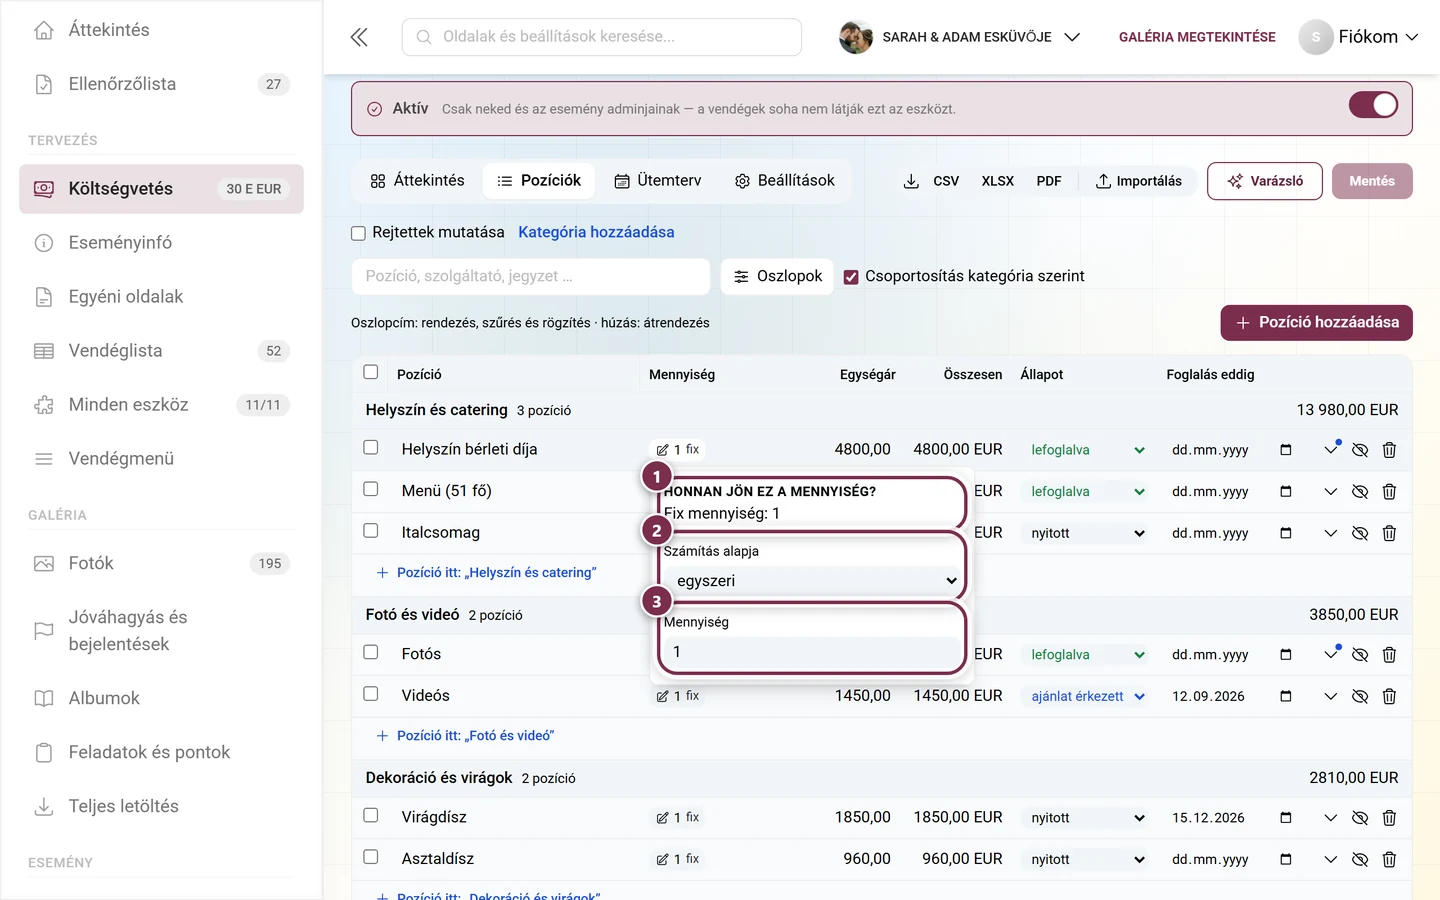Viewport: 1440px width, 900px height.
Task: Focus the Mennyiség input in the popup
Action: [812, 652]
